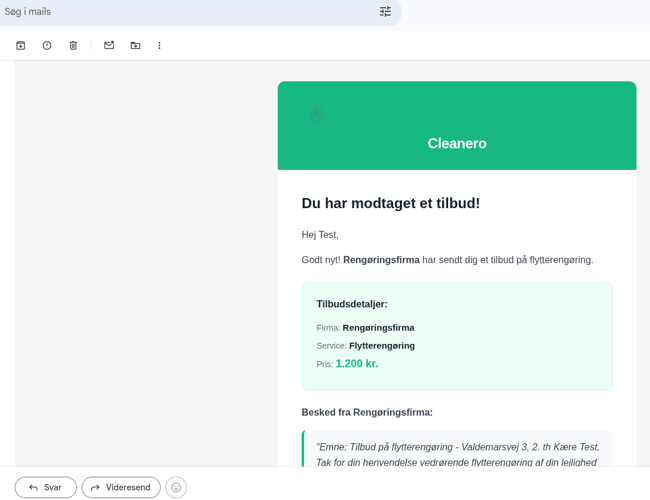Click the Videresend forward button

pos(121,487)
